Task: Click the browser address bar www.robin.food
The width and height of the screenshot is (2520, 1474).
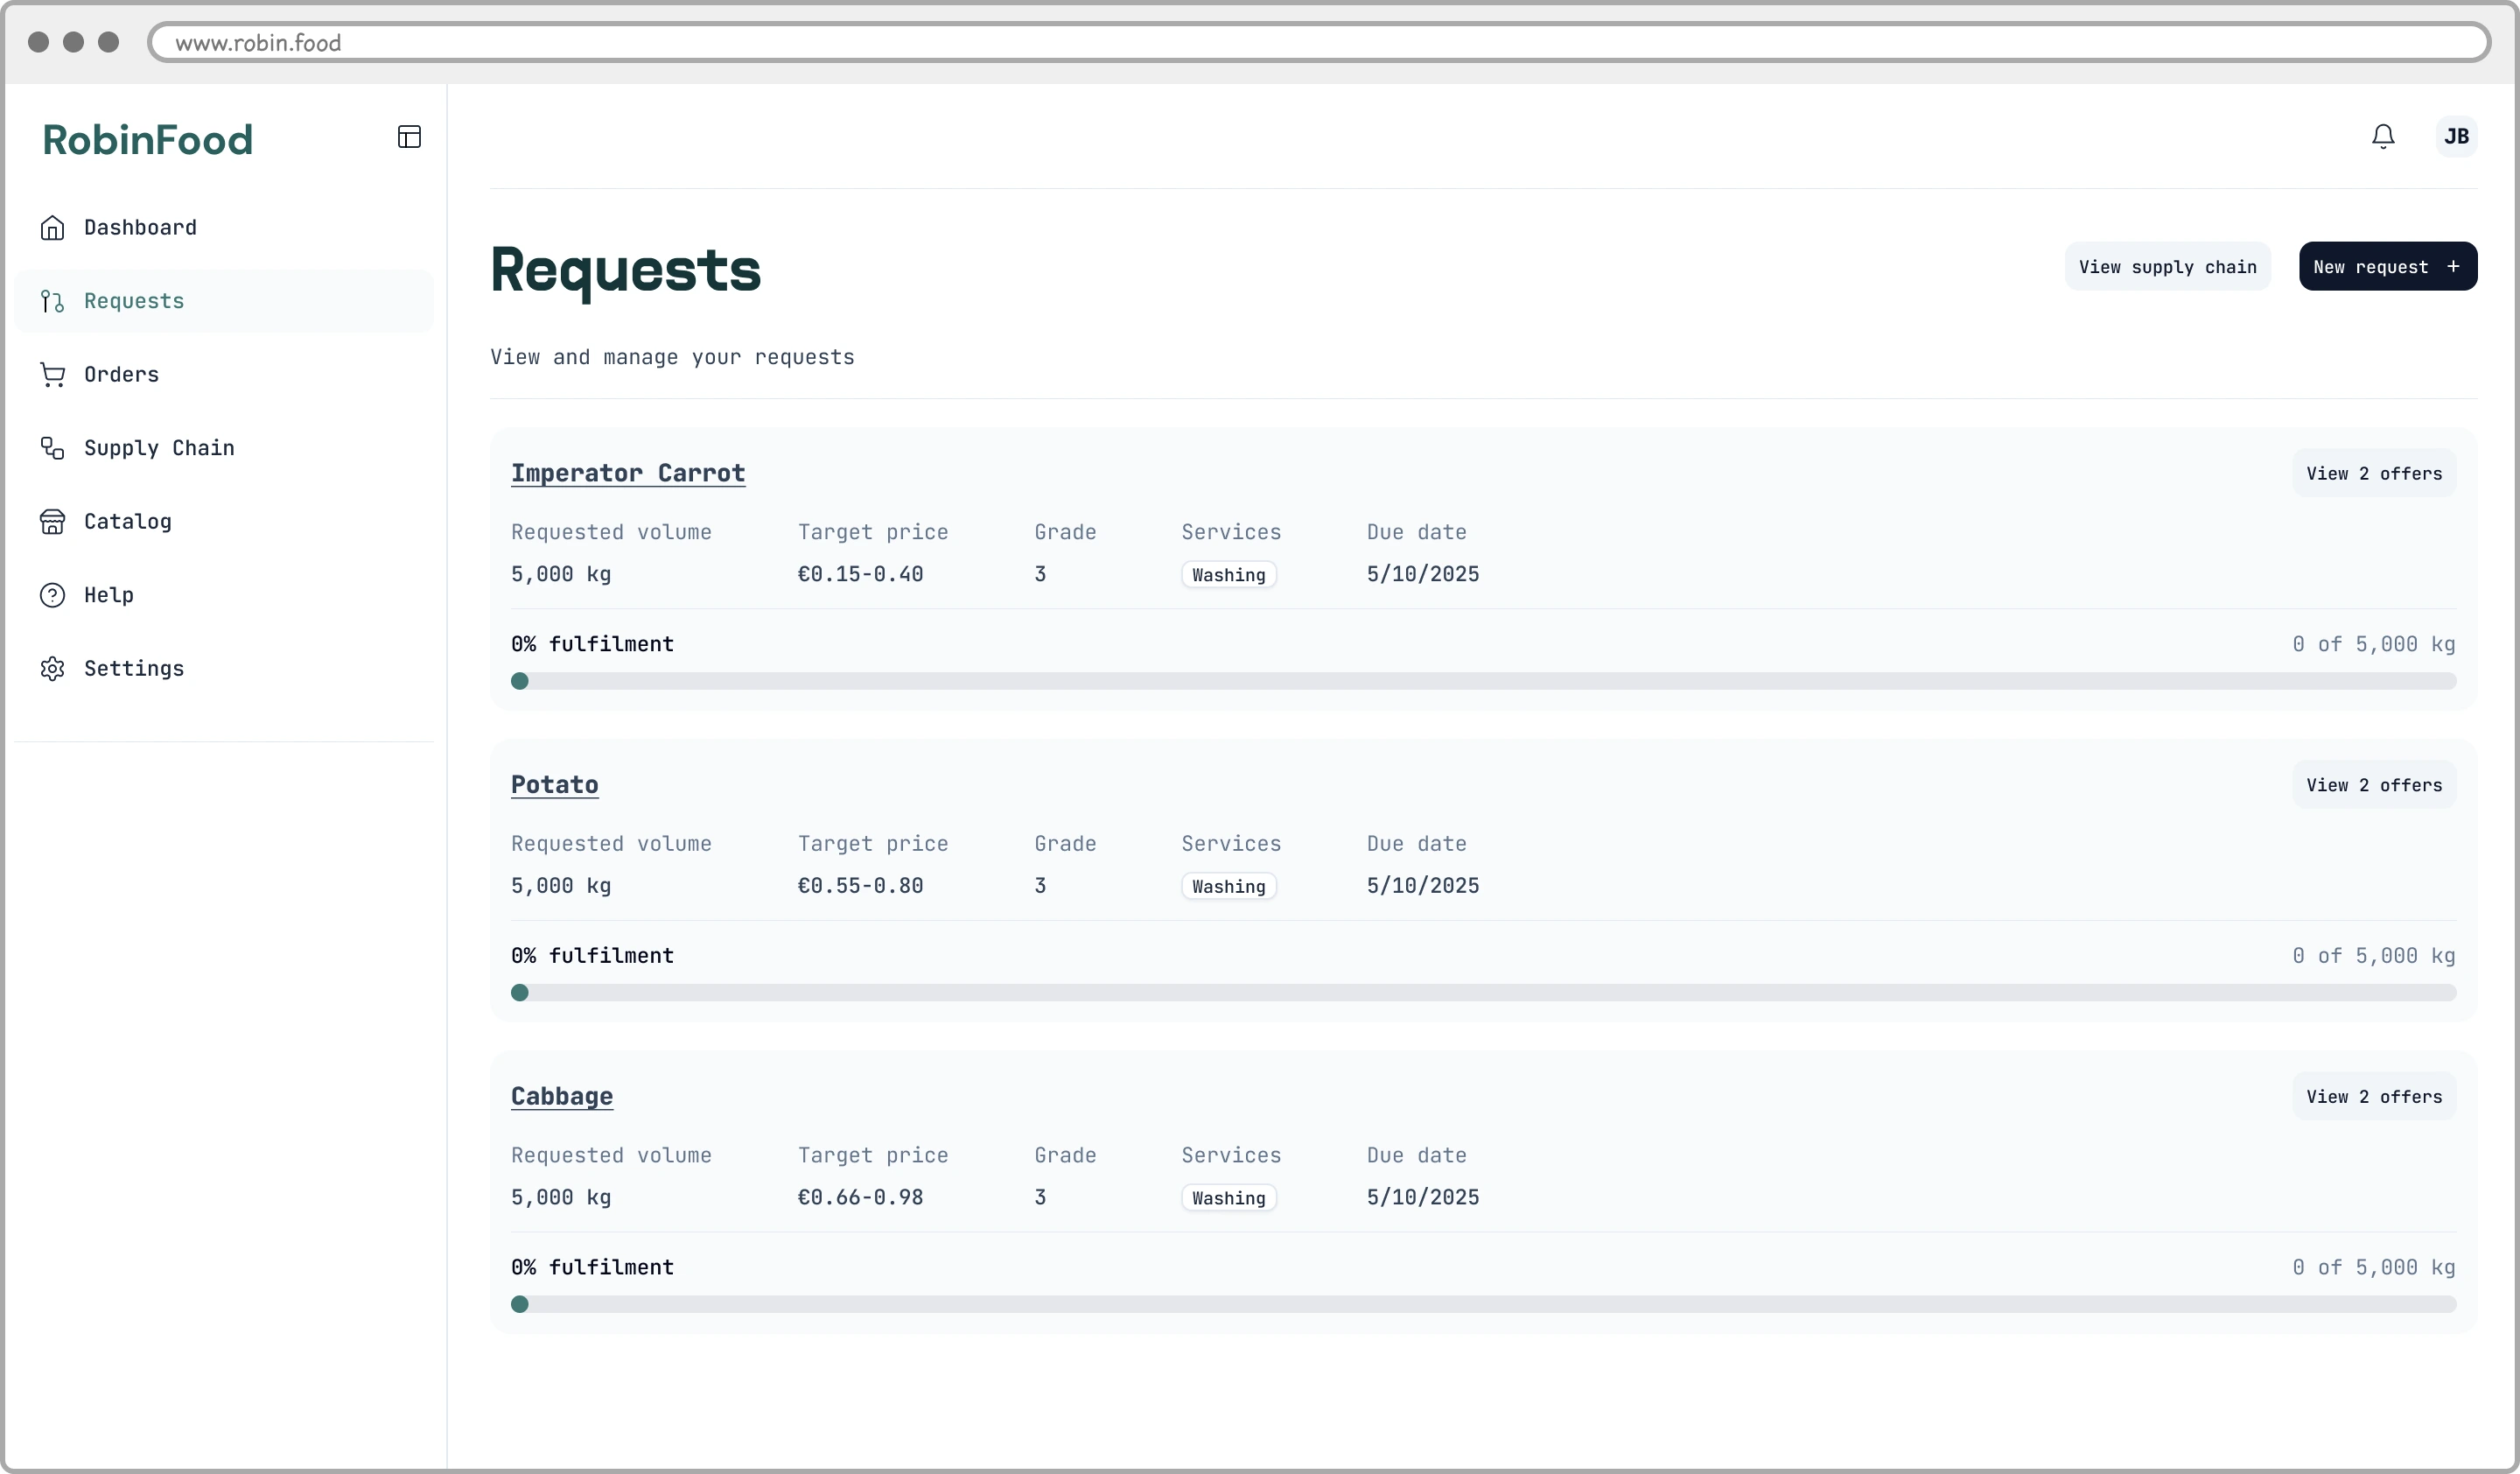Action: point(1319,43)
